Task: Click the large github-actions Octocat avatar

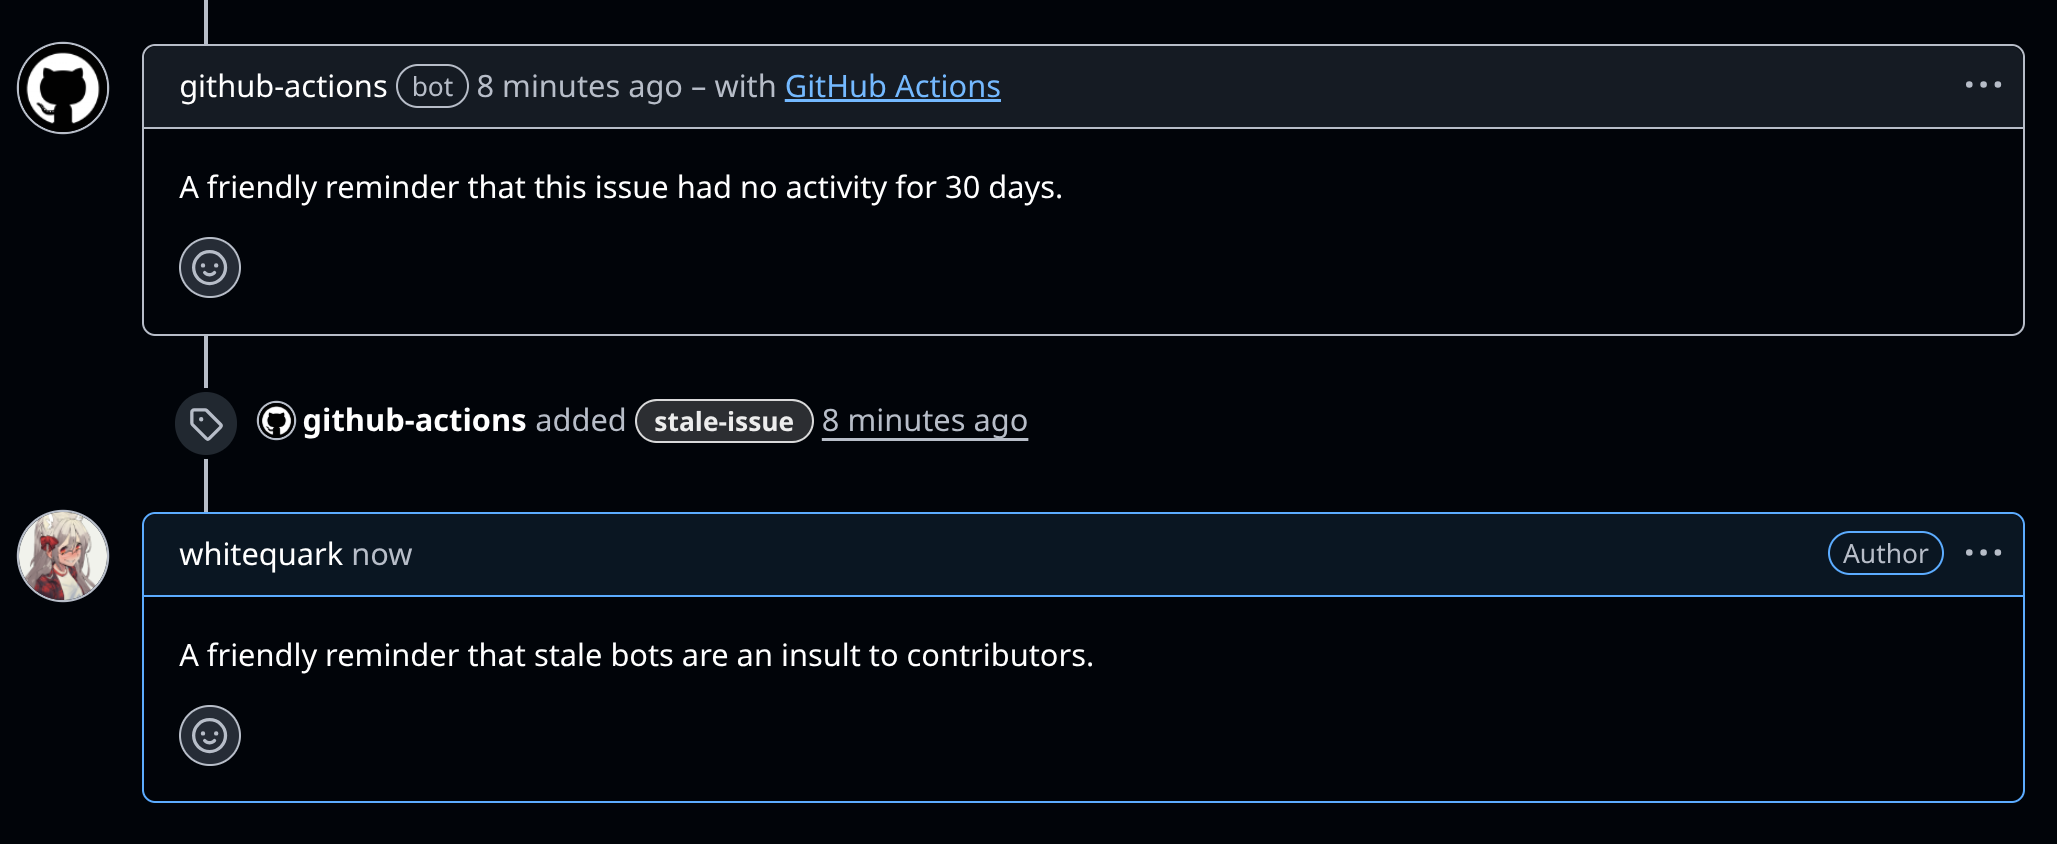Action: (63, 88)
